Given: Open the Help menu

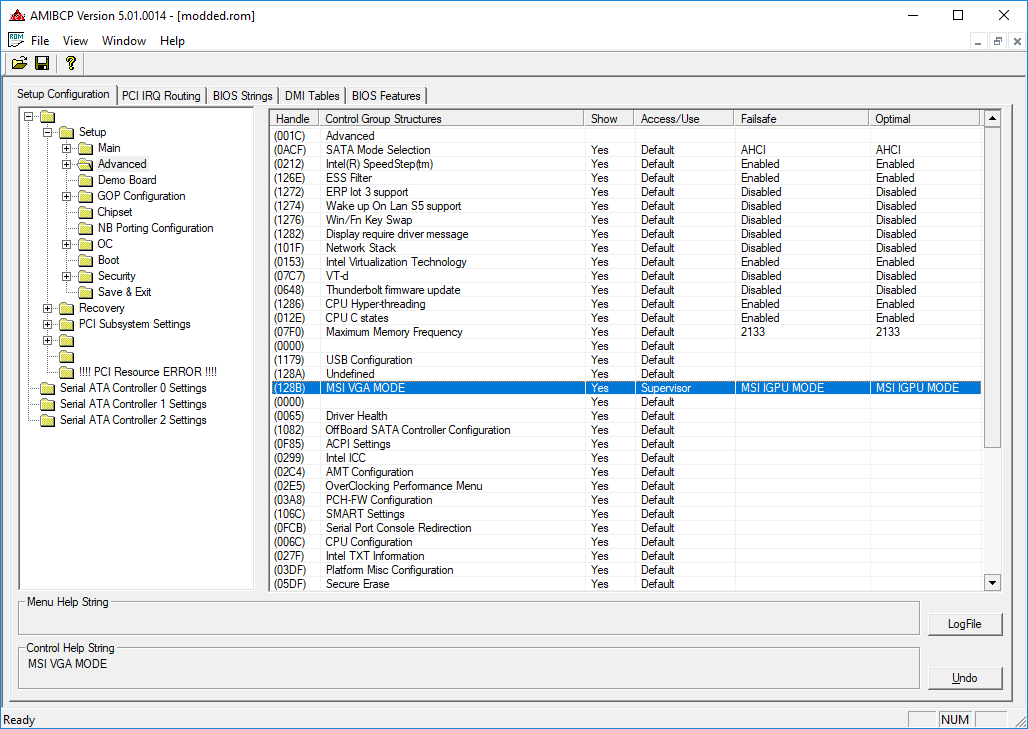Looking at the screenshot, I should (172, 41).
